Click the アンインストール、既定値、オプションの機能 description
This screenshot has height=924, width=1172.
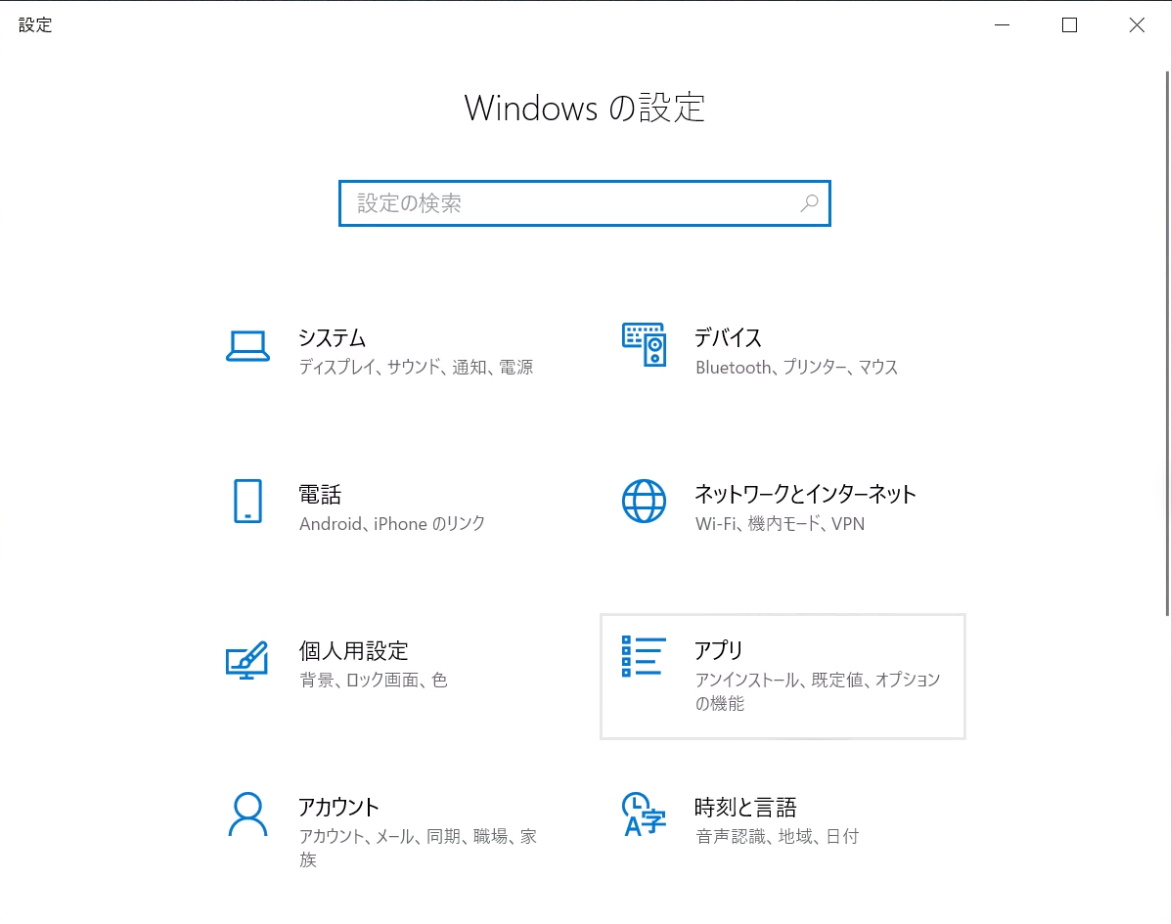[818, 692]
